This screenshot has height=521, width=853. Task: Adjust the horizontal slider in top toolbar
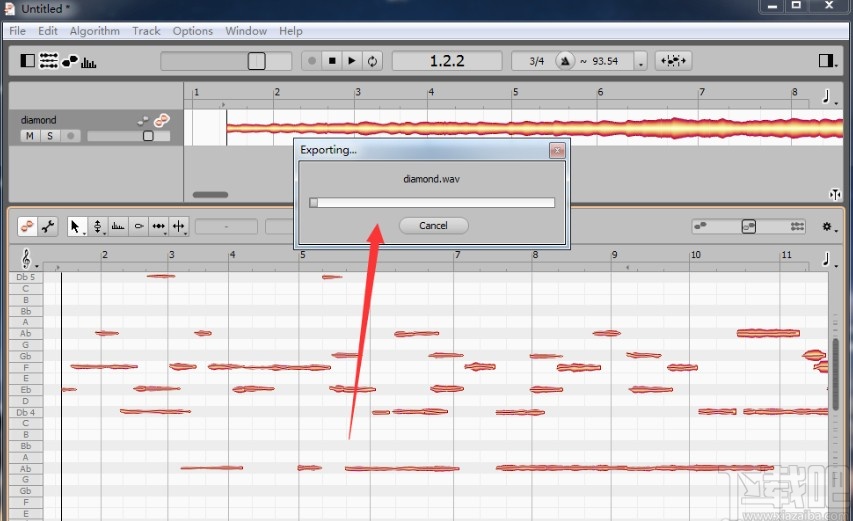click(x=226, y=60)
